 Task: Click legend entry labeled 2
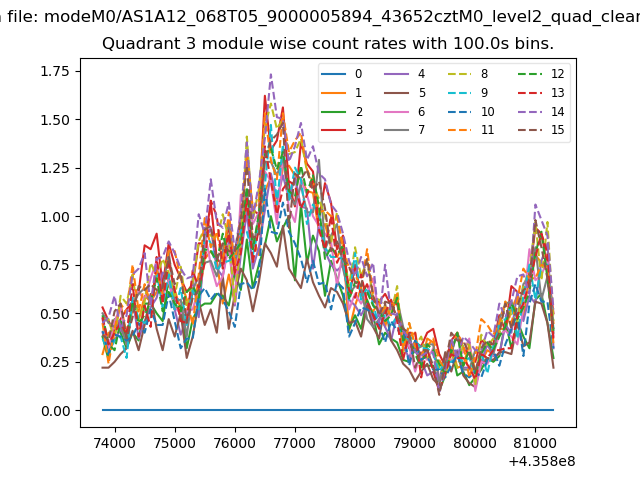click(x=342, y=111)
